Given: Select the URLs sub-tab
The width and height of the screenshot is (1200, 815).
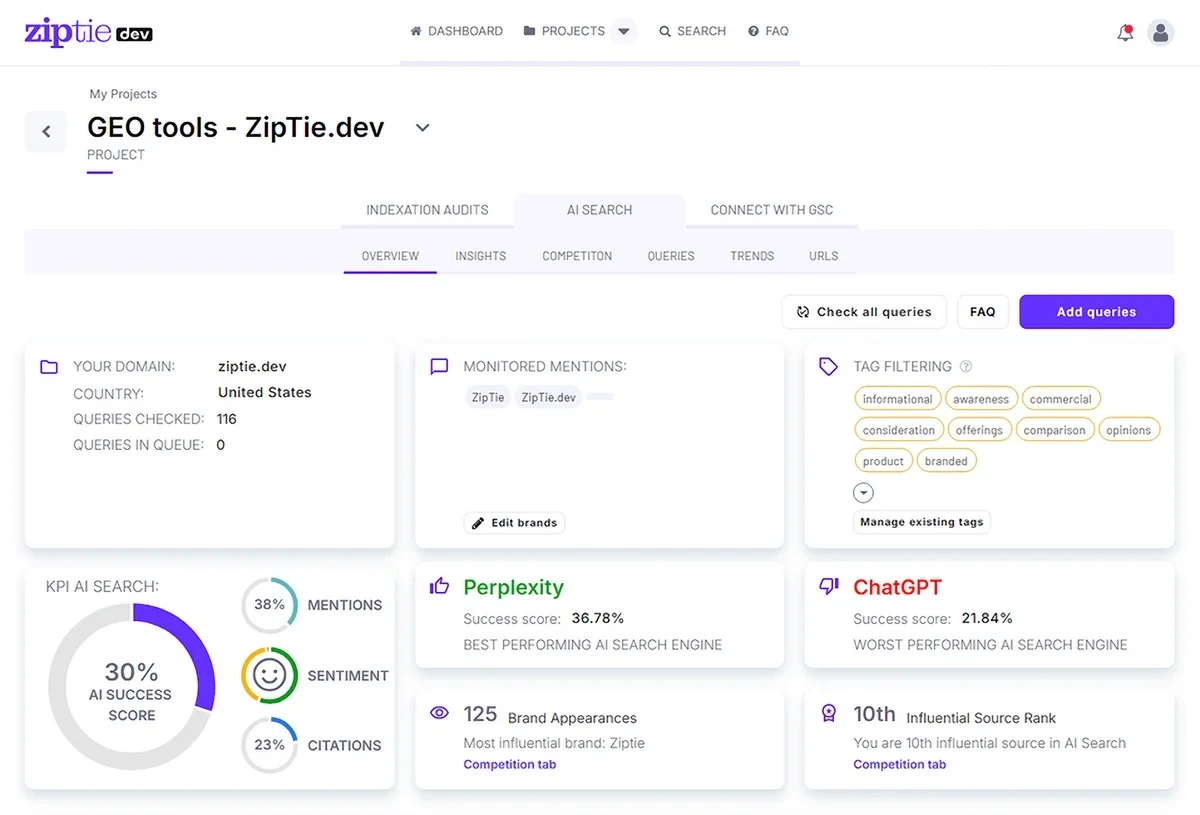Looking at the screenshot, I should click(824, 256).
